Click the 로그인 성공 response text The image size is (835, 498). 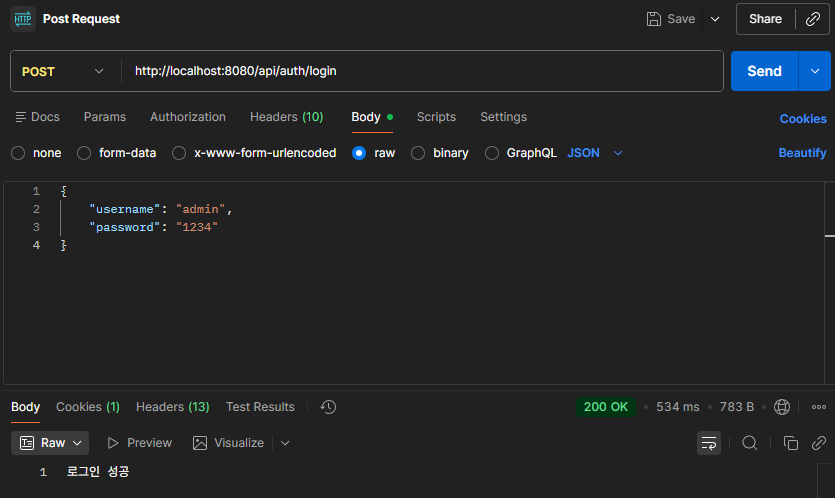pyautogui.click(x=98, y=472)
